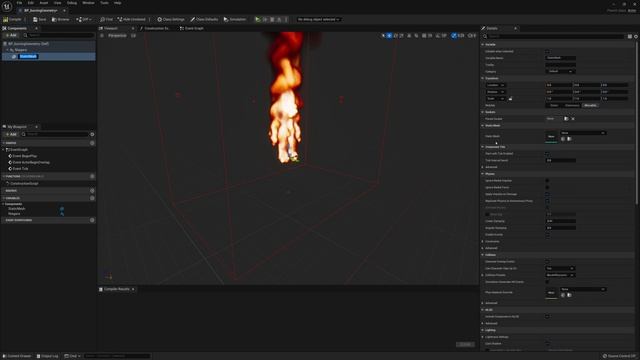Focus the My Blueprint search field
The height and width of the screenshot is (360, 640).
coord(55,134)
